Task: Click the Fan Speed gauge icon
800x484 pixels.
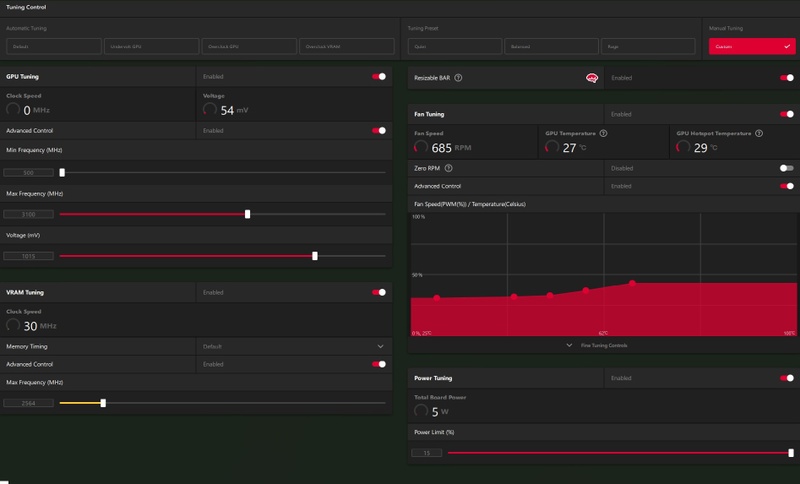Action: pos(421,147)
